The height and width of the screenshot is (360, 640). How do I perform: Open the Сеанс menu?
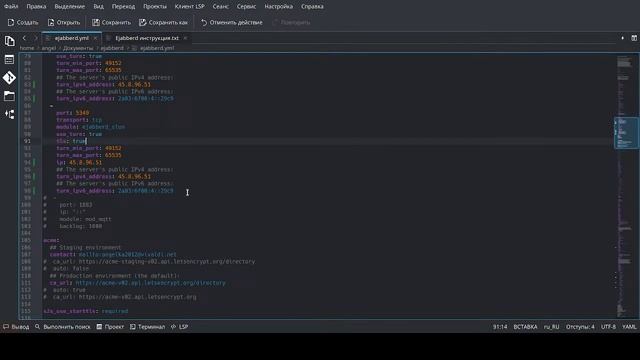point(220,7)
